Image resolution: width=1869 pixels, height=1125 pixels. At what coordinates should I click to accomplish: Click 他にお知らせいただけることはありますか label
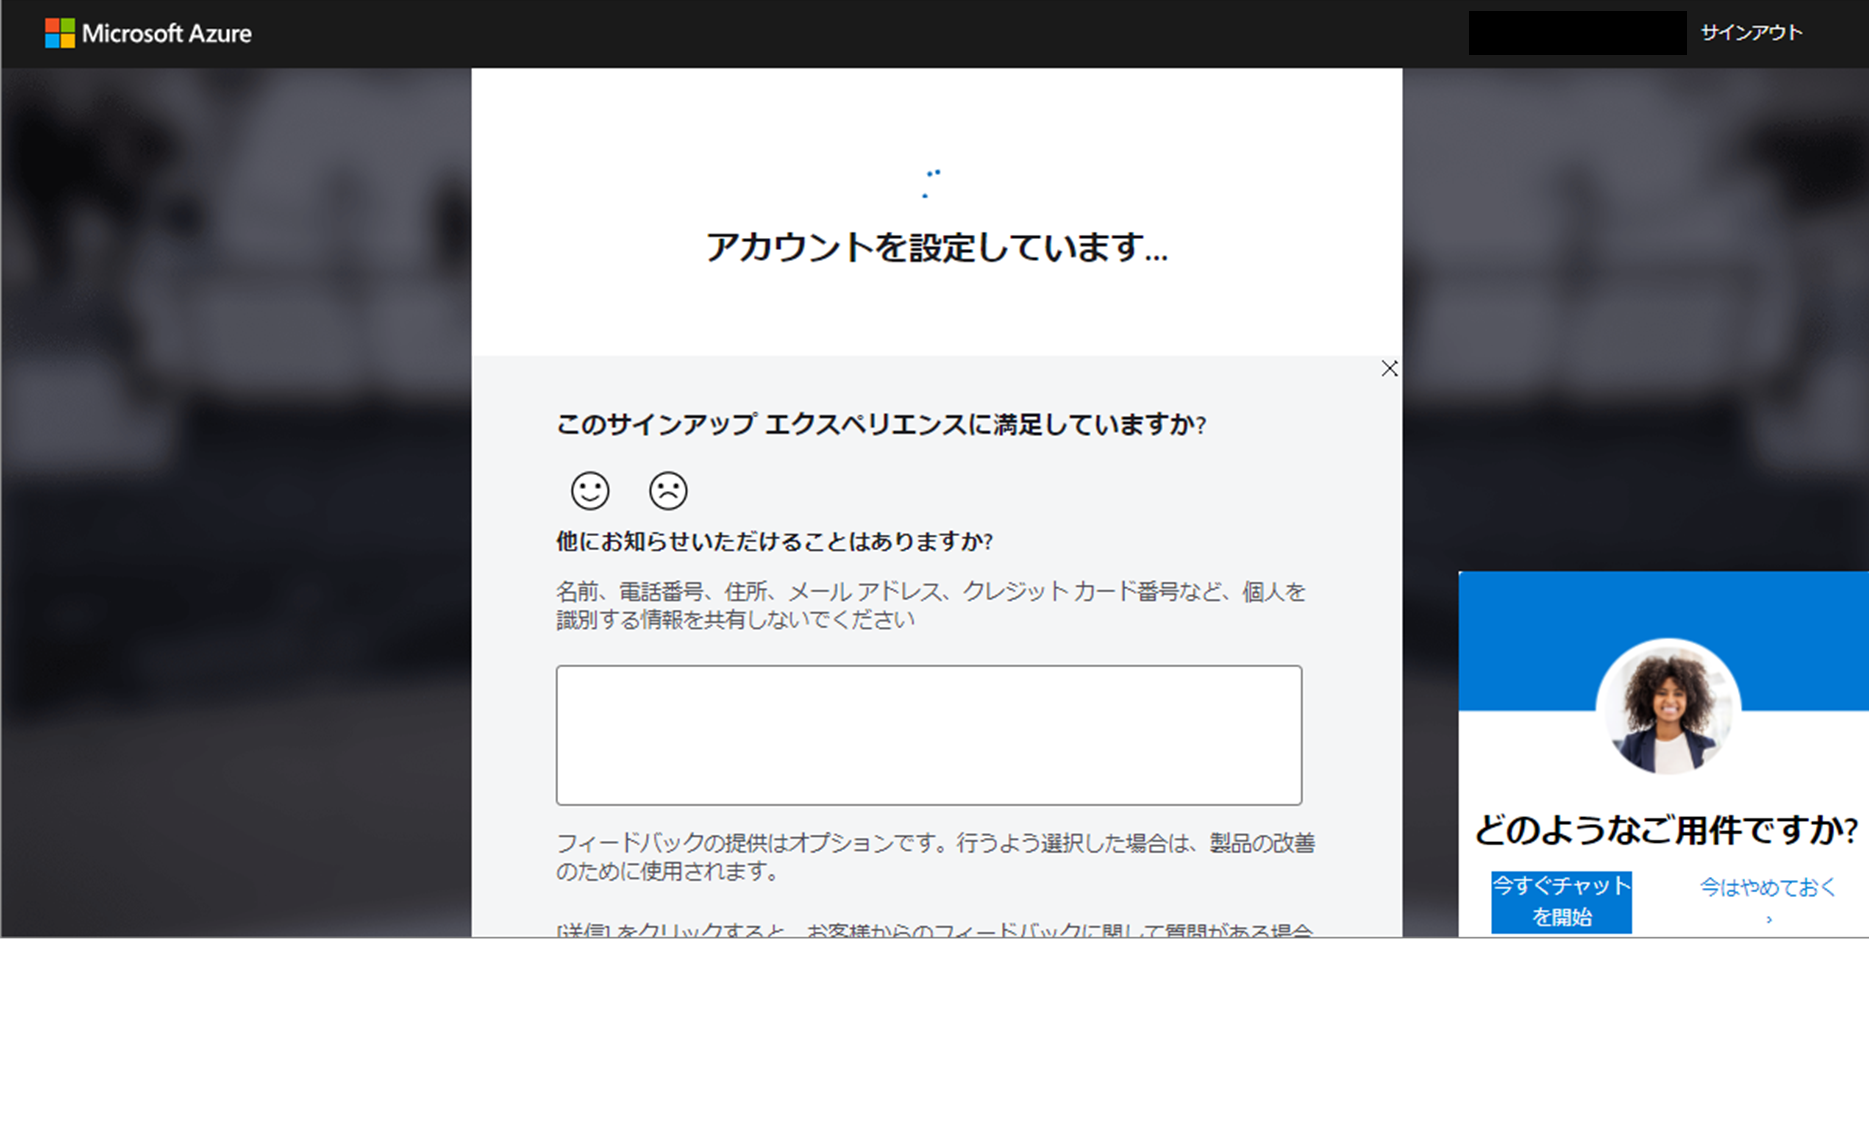(x=774, y=541)
